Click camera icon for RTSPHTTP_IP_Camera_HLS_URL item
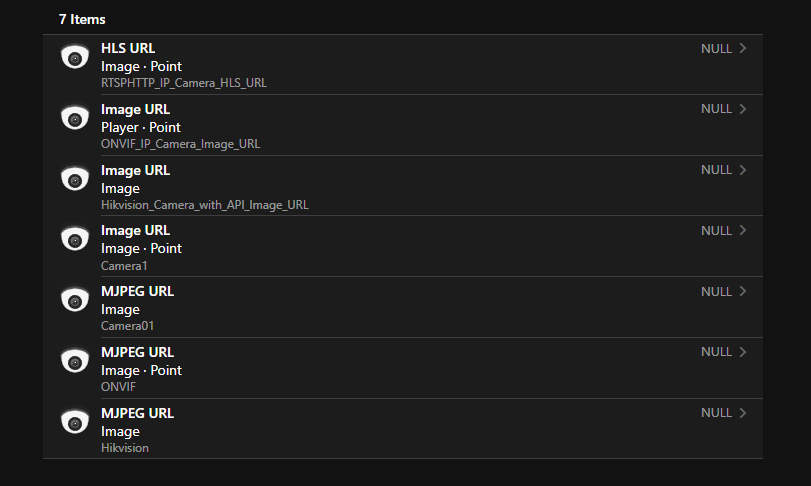Image resolution: width=811 pixels, height=486 pixels. coord(75,57)
